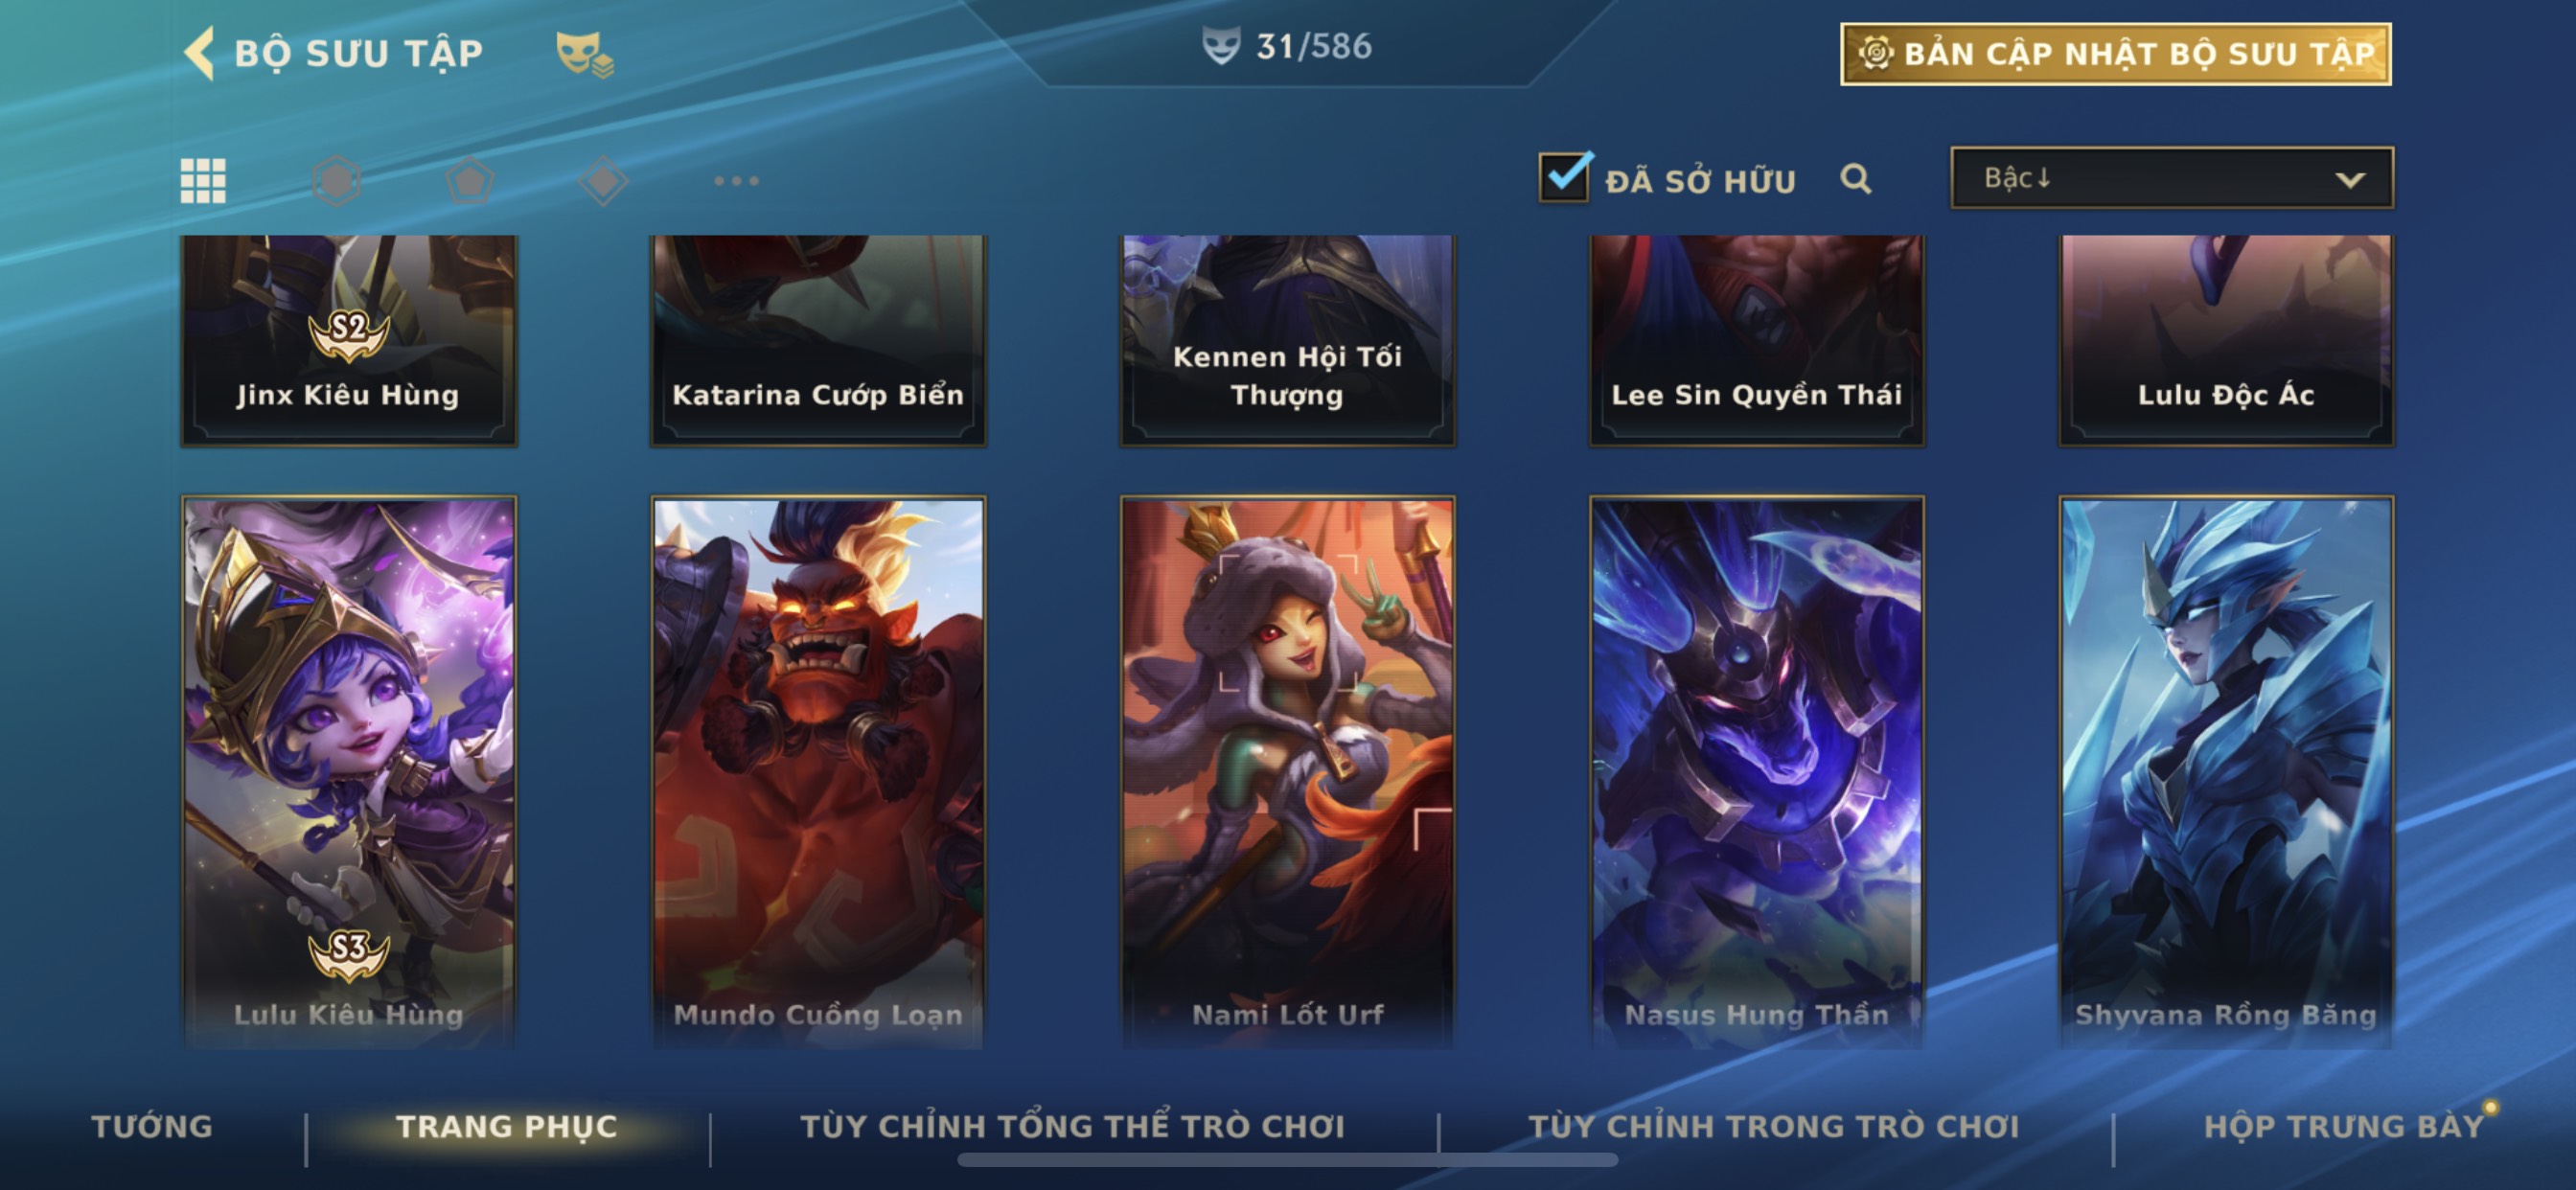Open Tùy Chỉnh Trong Trò Chơi tab

click(x=1774, y=1126)
